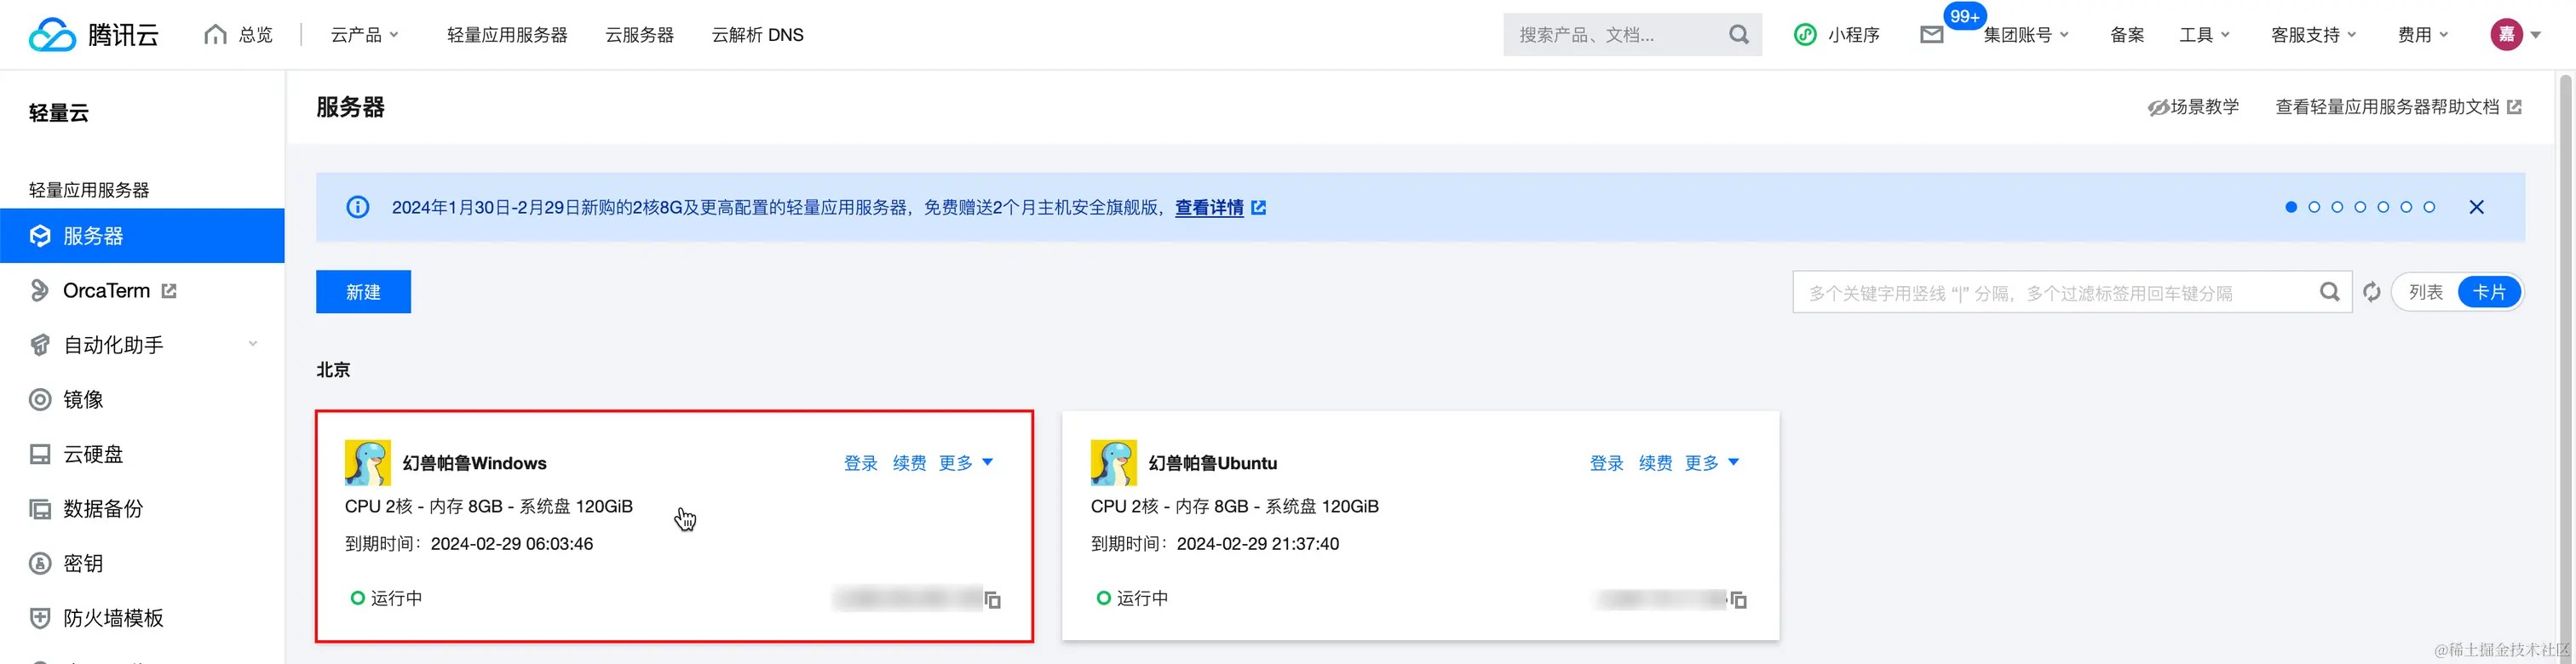Image resolution: width=2576 pixels, height=664 pixels.
Task: Click the 数据备份 sidebar icon
Action: (x=40, y=509)
